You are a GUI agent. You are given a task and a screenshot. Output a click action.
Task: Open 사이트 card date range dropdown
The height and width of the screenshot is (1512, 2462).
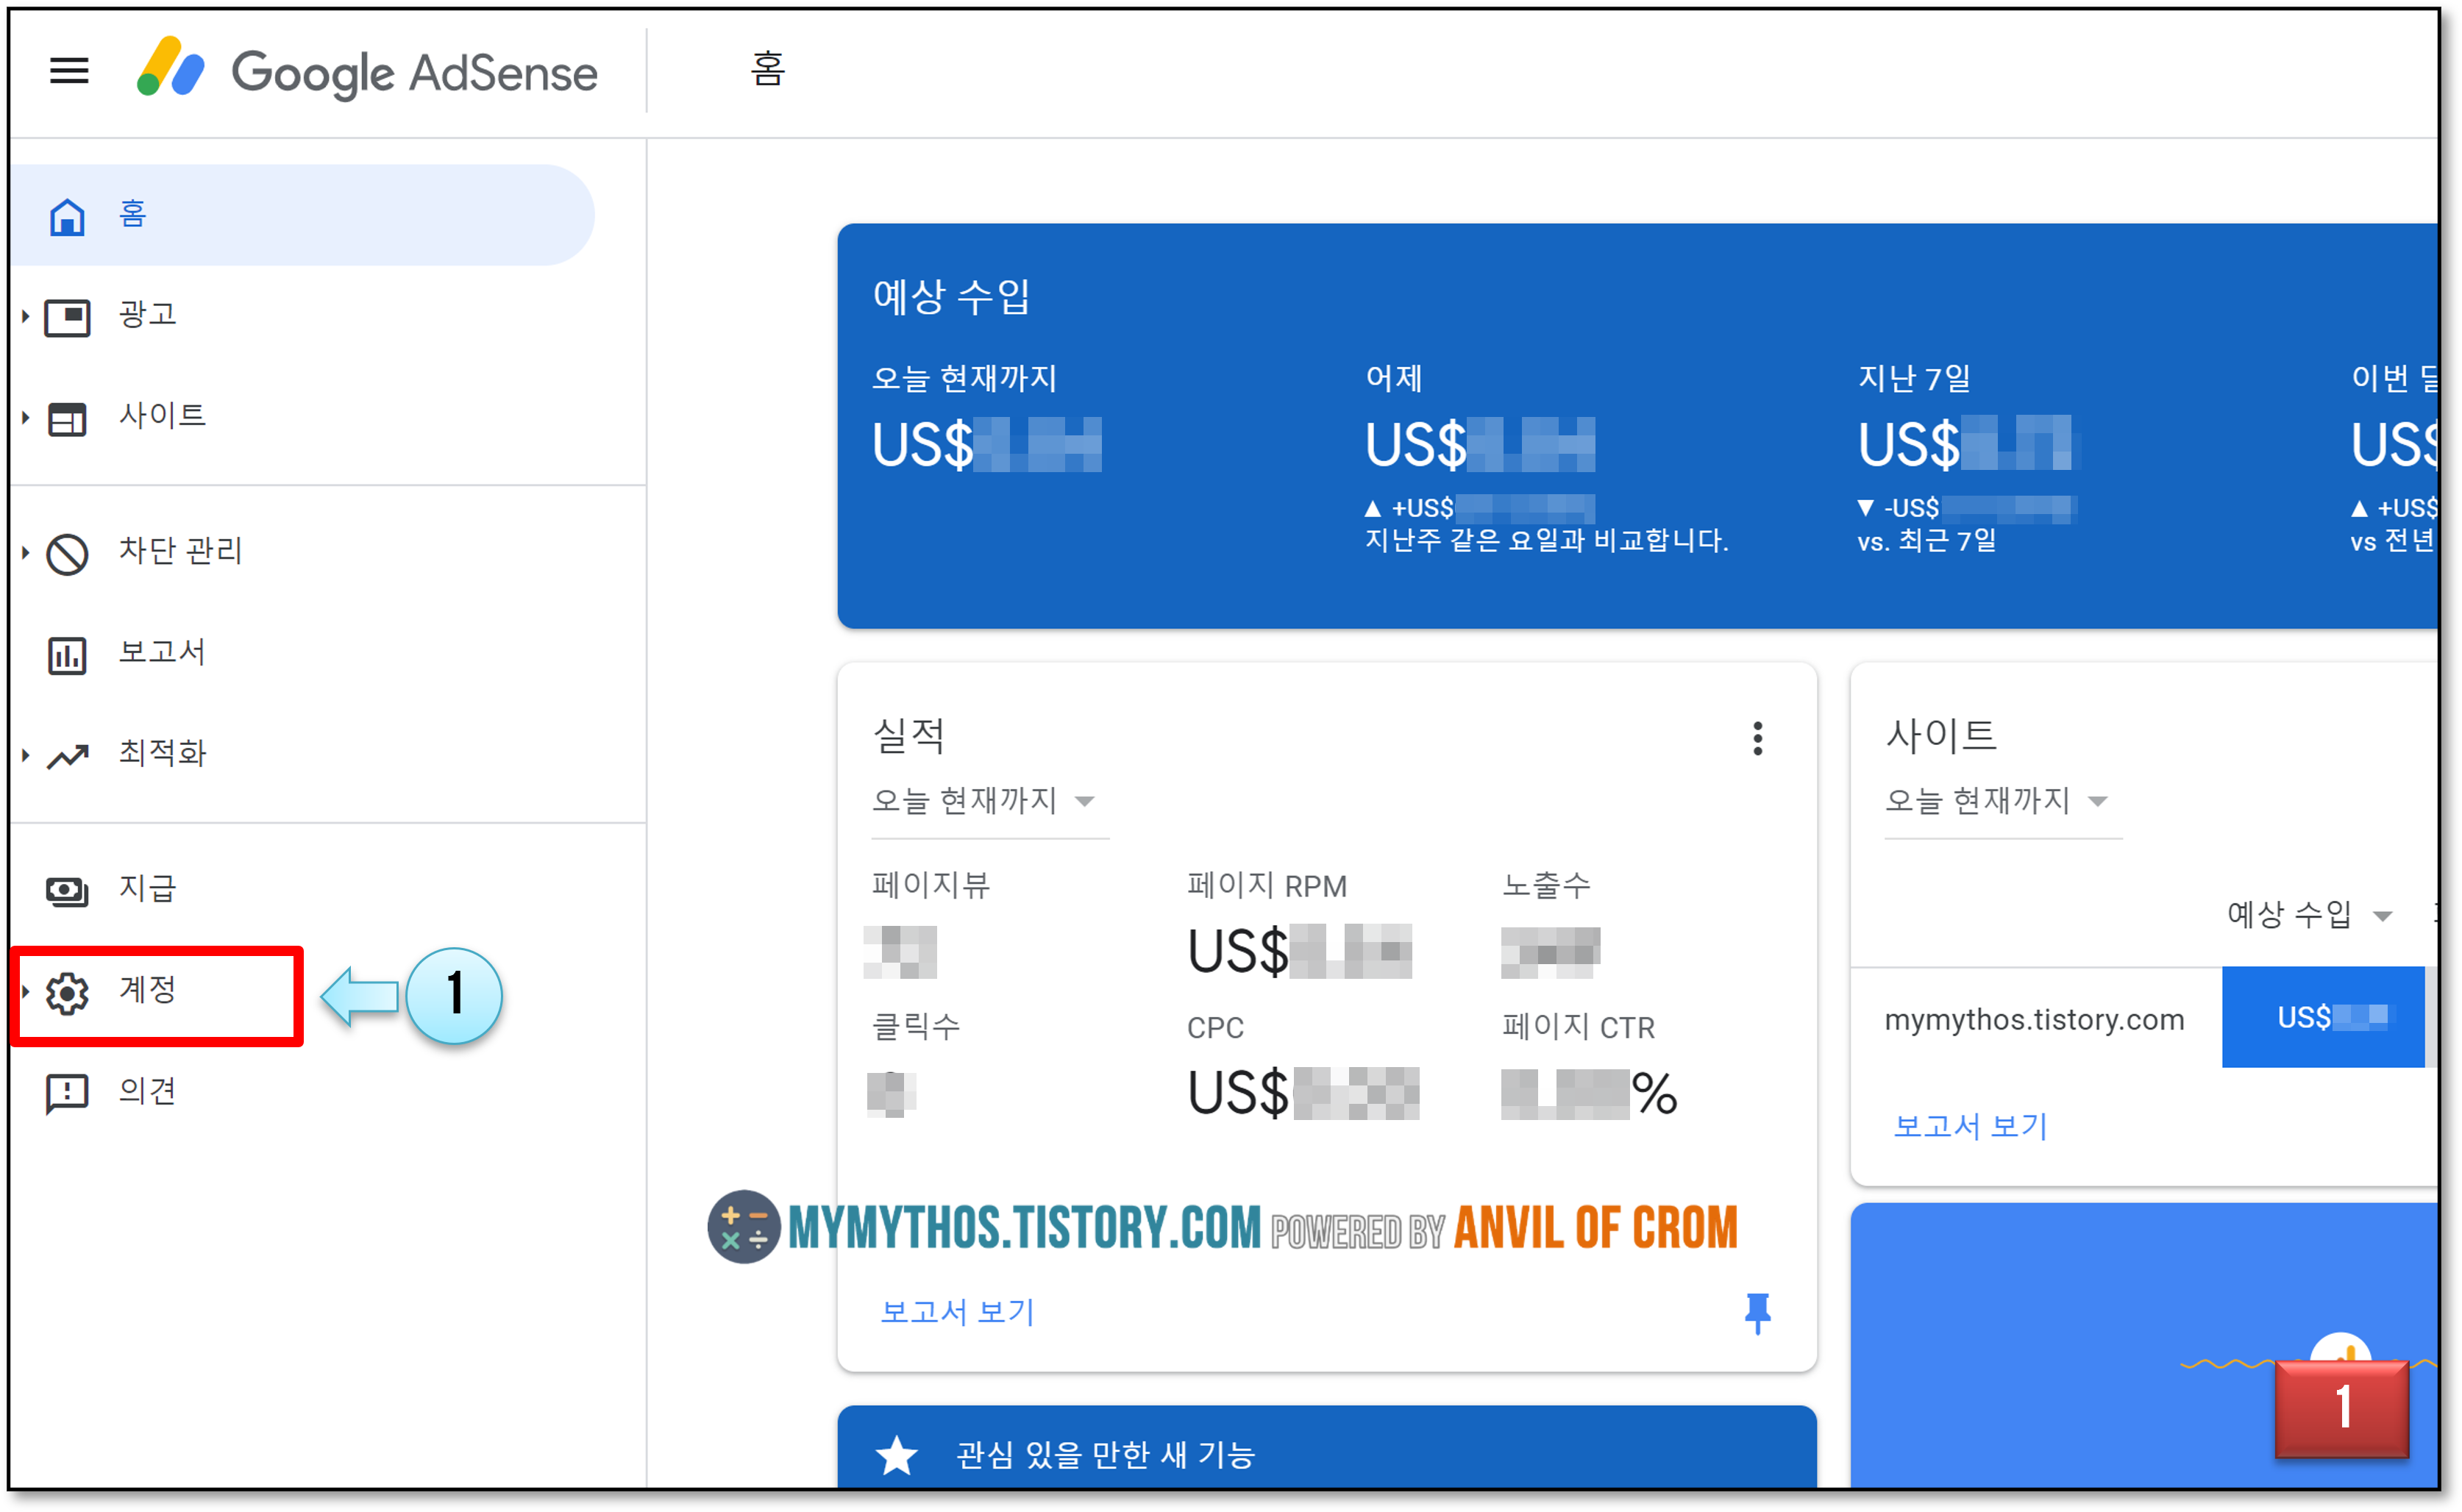click(1996, 801)
